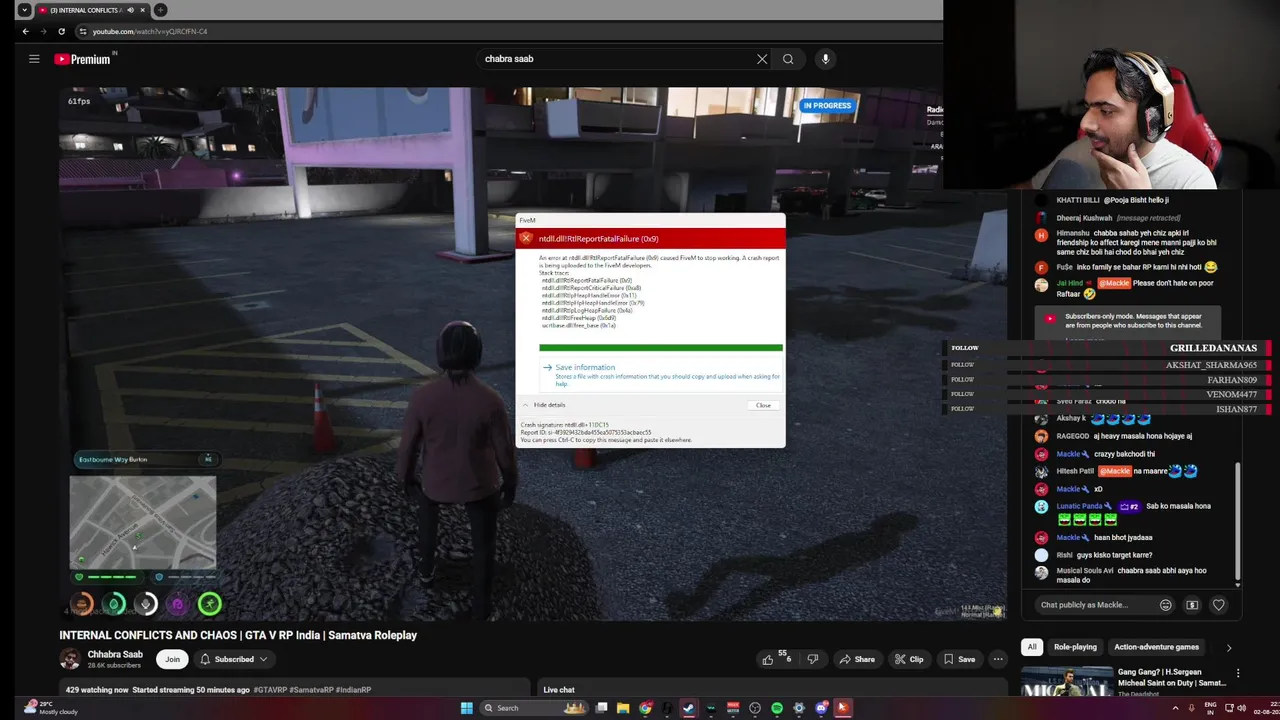Create a clip with Clip button
Screen dimensions: 1280x720
pos(909,659)
